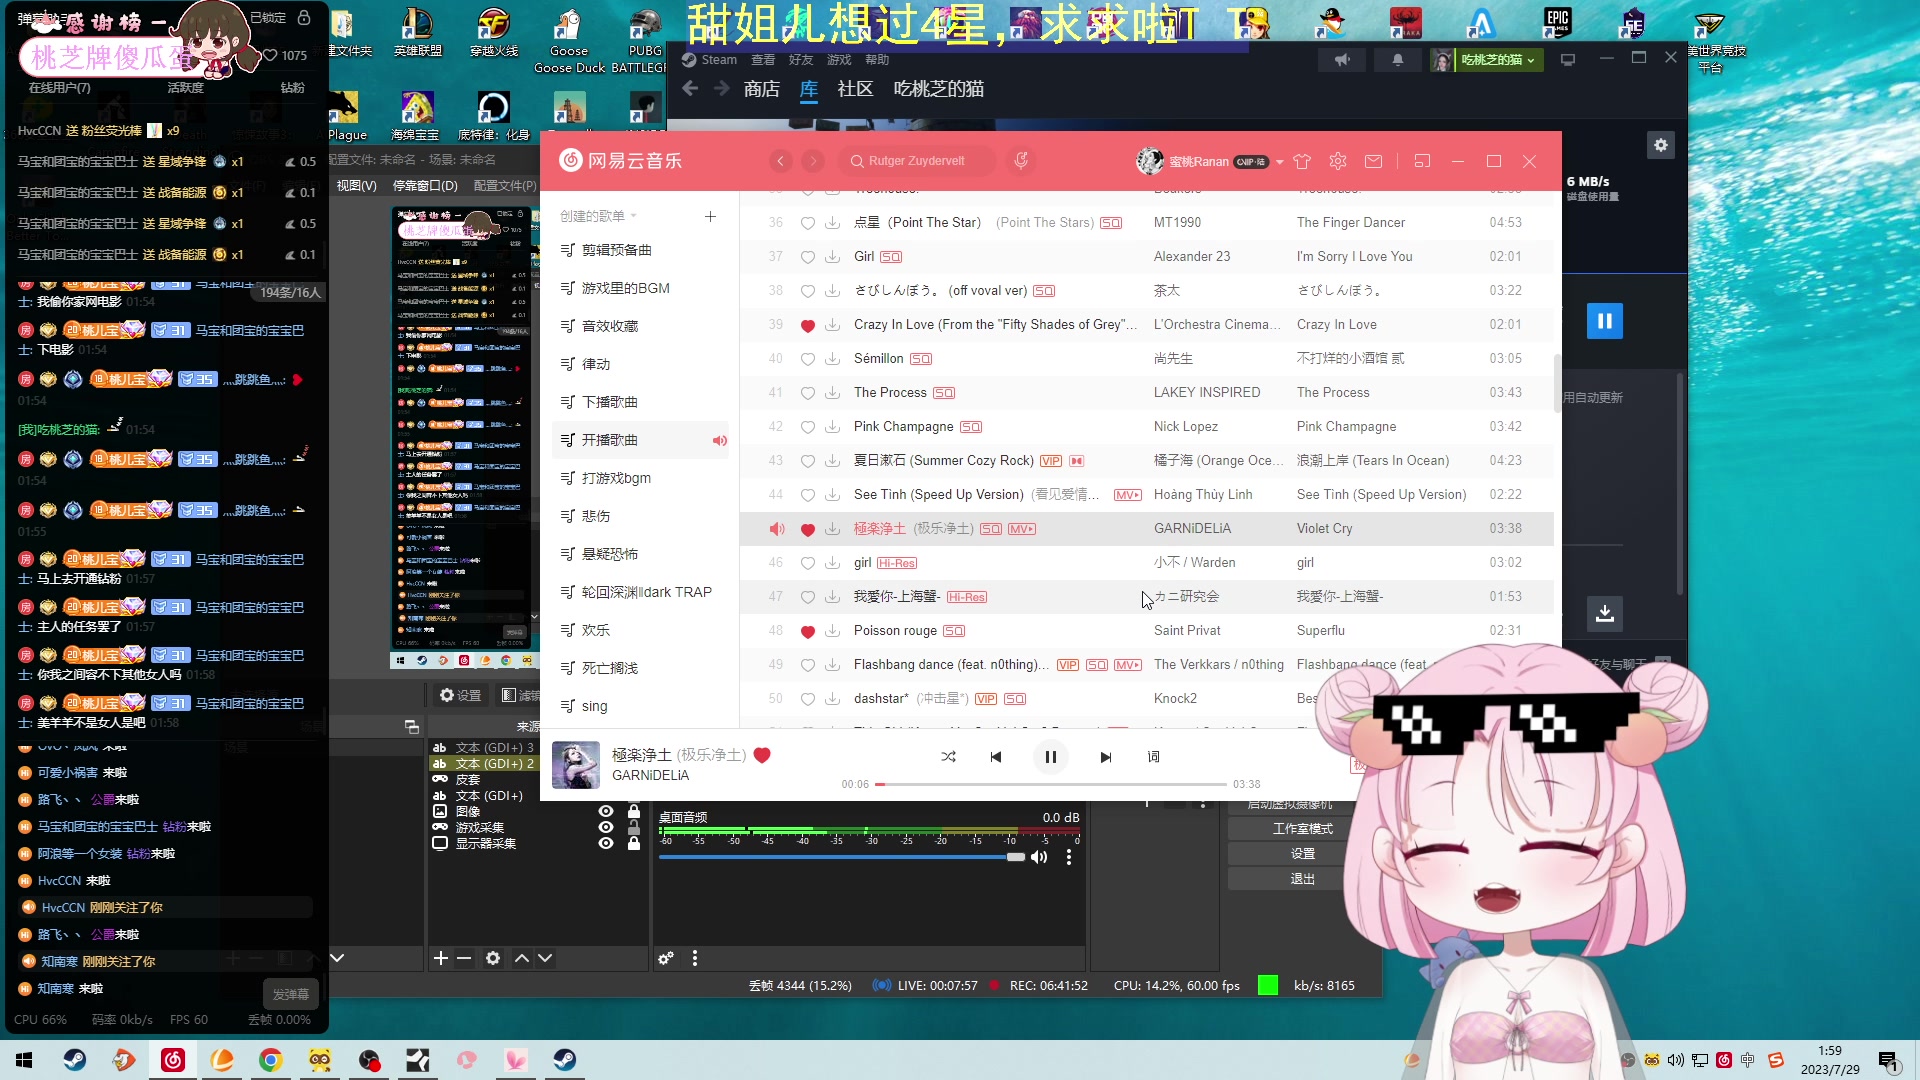Switch NetEase to mini player mode
The width and height of the screenshot is (1920, 1080).
point(1422,161)
